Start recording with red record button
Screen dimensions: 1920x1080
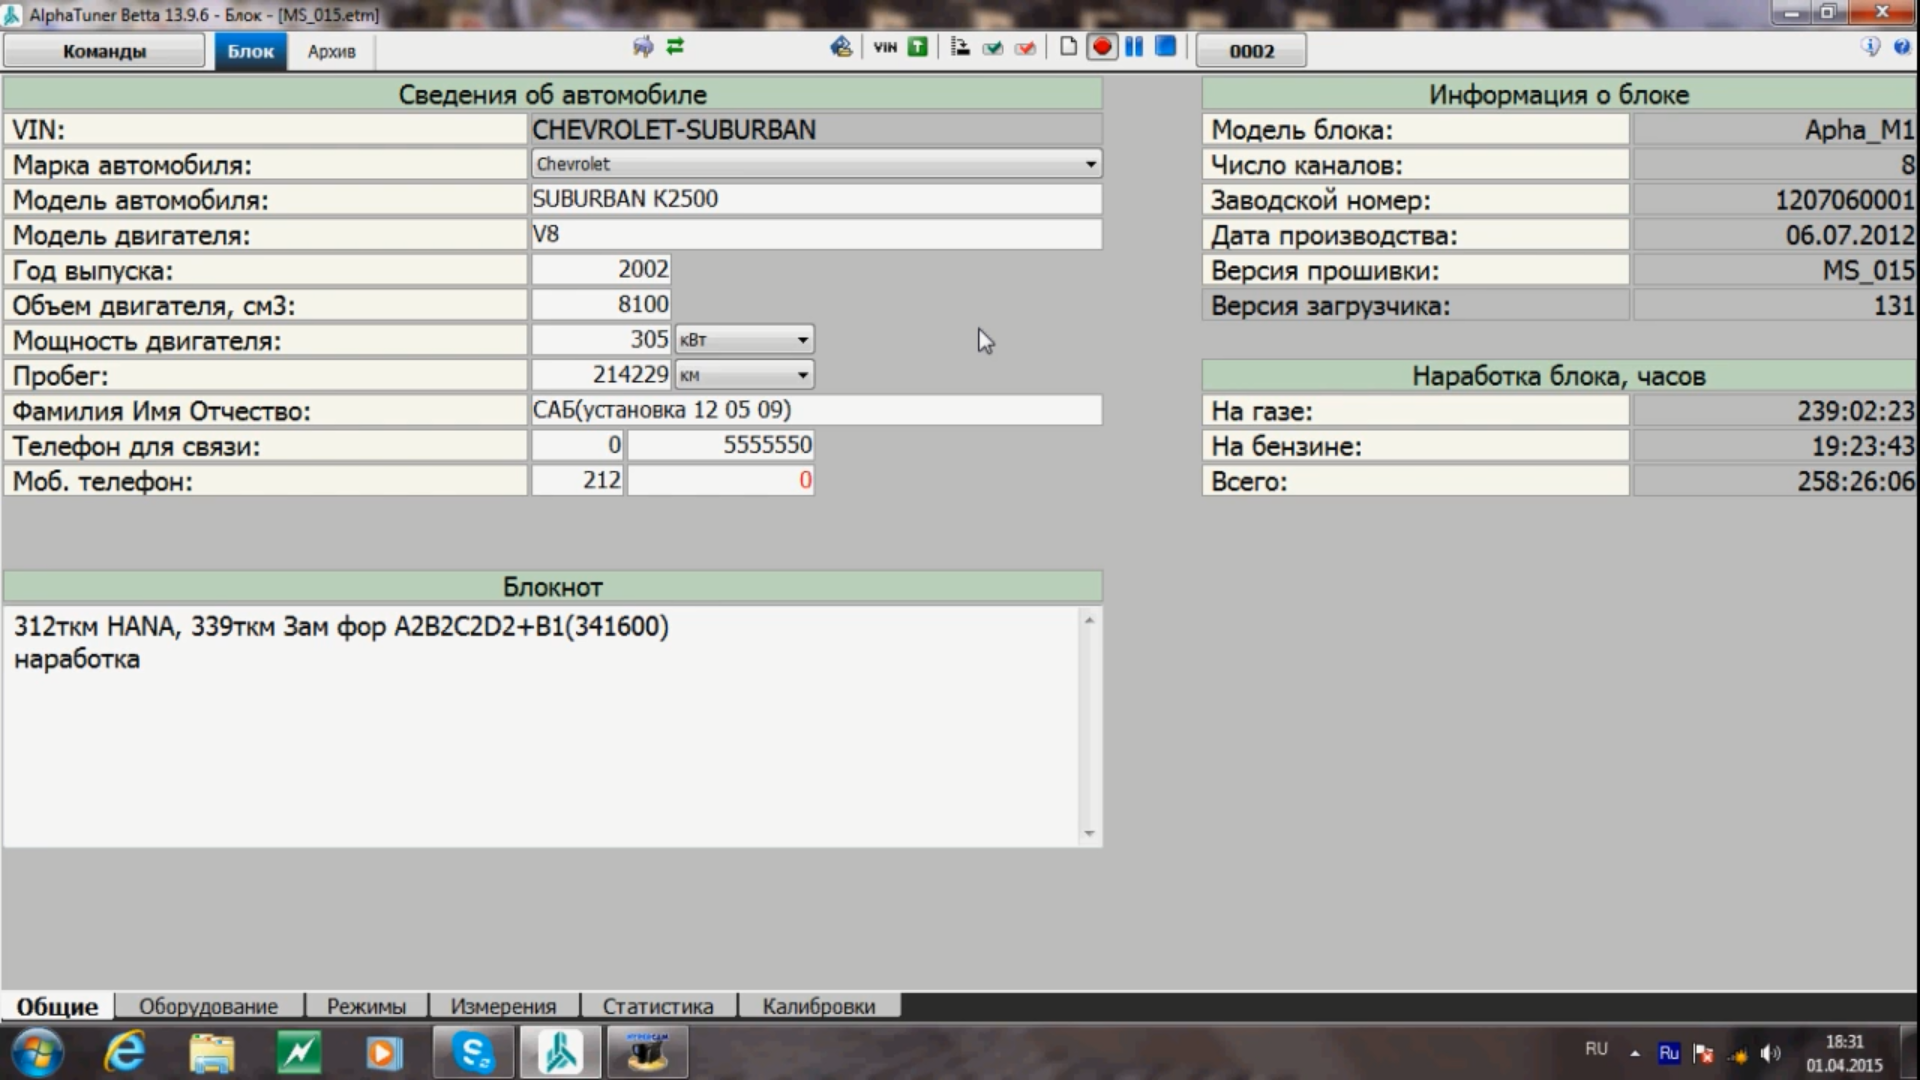[1102, 47]
